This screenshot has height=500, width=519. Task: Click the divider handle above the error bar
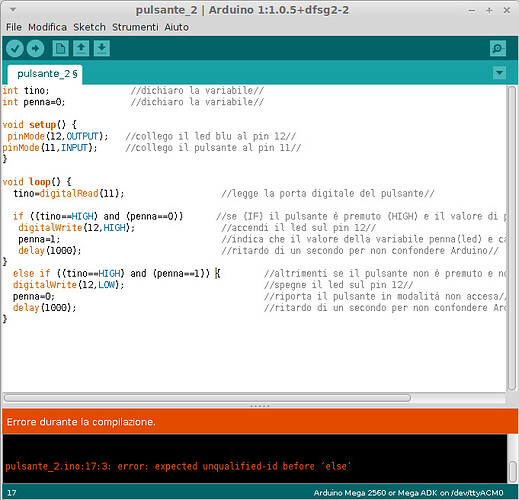tap(260, 406)
